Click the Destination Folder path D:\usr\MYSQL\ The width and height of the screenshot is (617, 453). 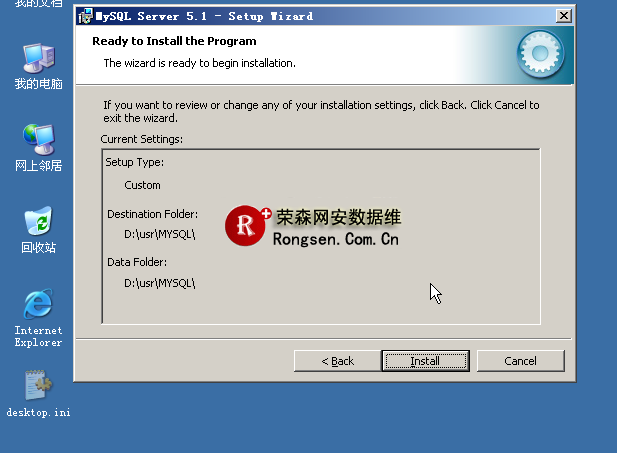pos(159,234)
